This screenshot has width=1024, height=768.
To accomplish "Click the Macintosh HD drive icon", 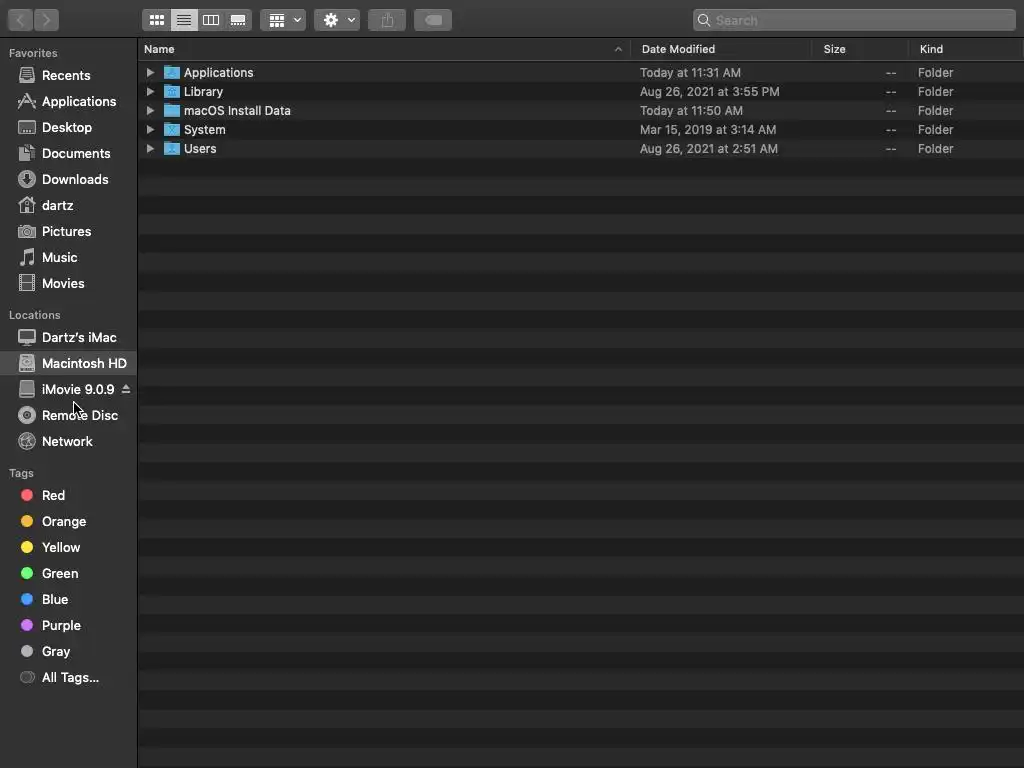I will 27,363.
